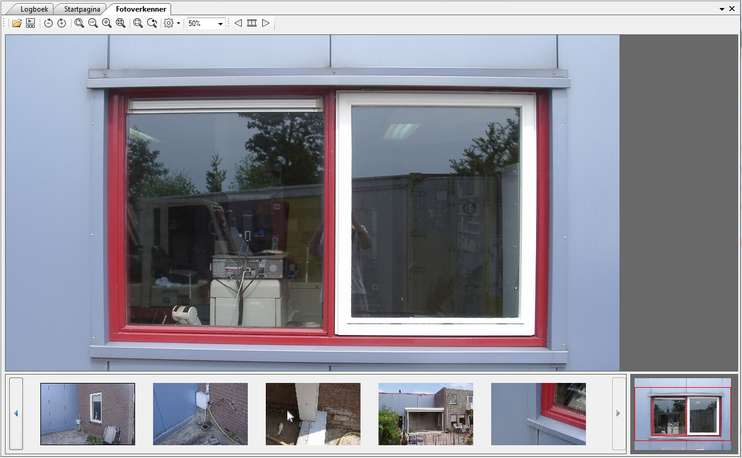Click the save/filmstrip icon in toolbar
The width and height of the screenshot is (742, 458).
pyautogui.click(x=30, y=23)
